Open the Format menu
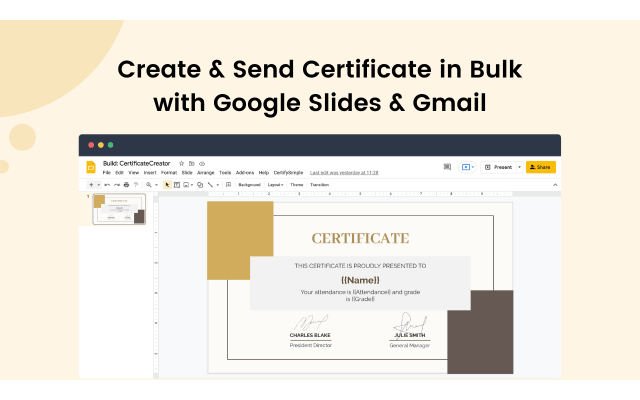The image size is (640, 400). coord(169,173)
